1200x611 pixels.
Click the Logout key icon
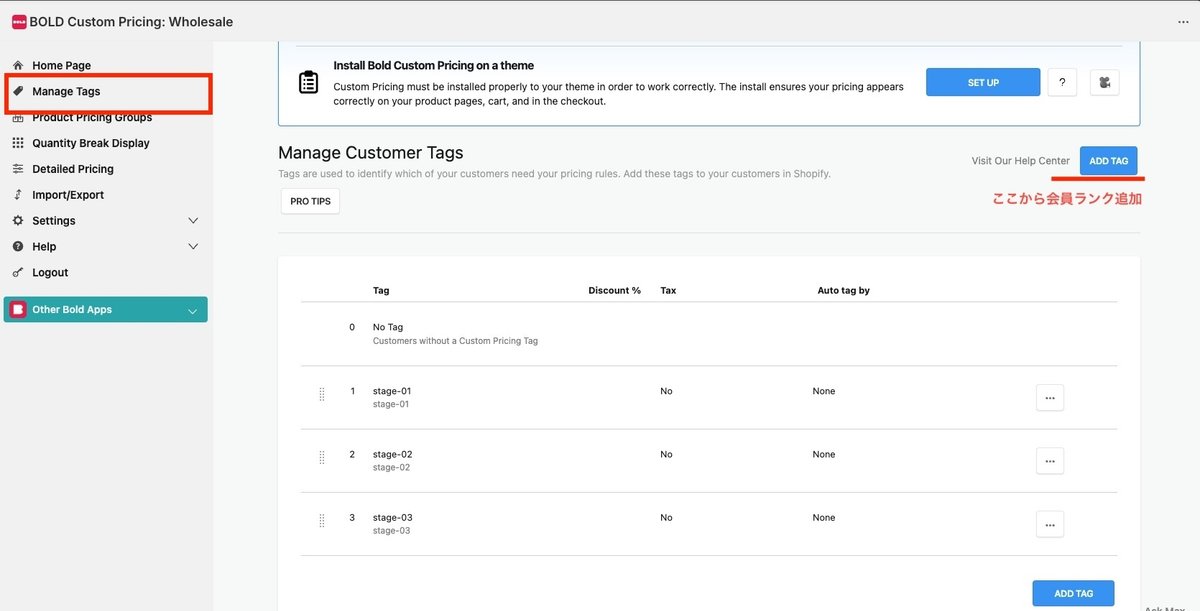(x=18, y=272)
